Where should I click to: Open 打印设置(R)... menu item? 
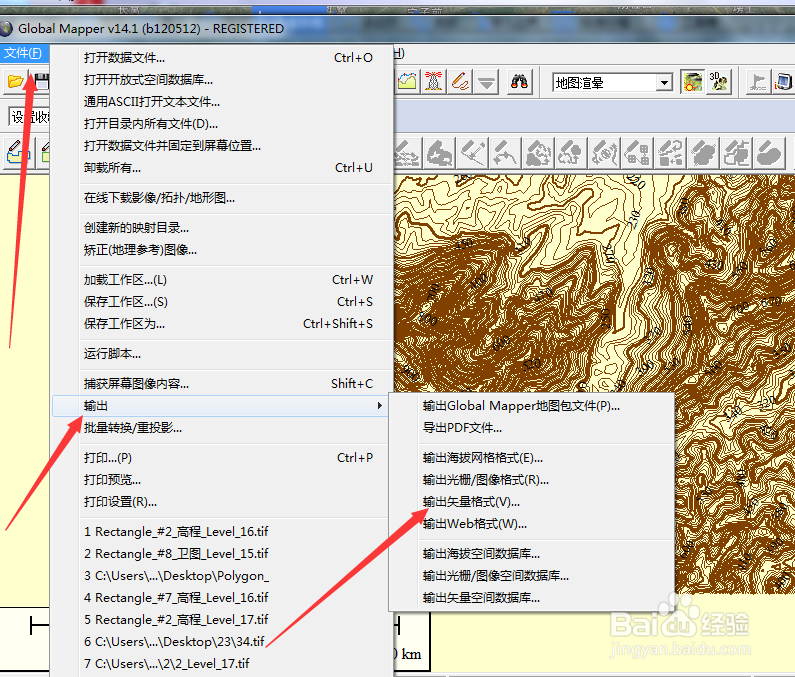tap(223, 502)
